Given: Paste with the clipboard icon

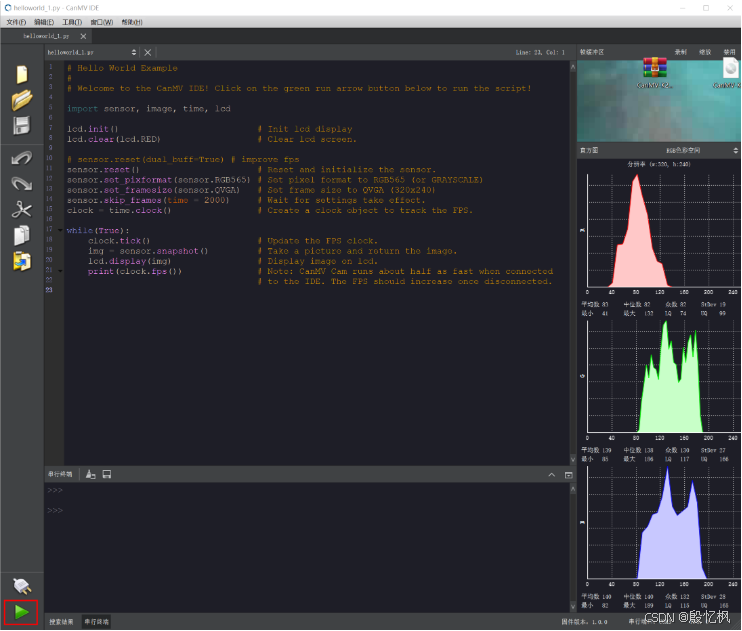Looking at the screenshot, I should [22, 261].
